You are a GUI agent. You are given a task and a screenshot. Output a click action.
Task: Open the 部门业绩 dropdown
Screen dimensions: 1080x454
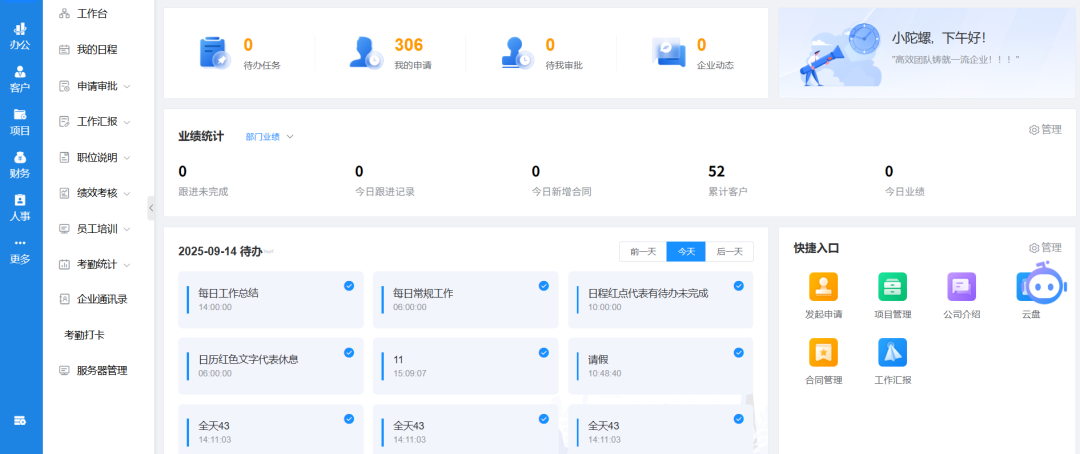pyautogui.click(x=269, y=137)
